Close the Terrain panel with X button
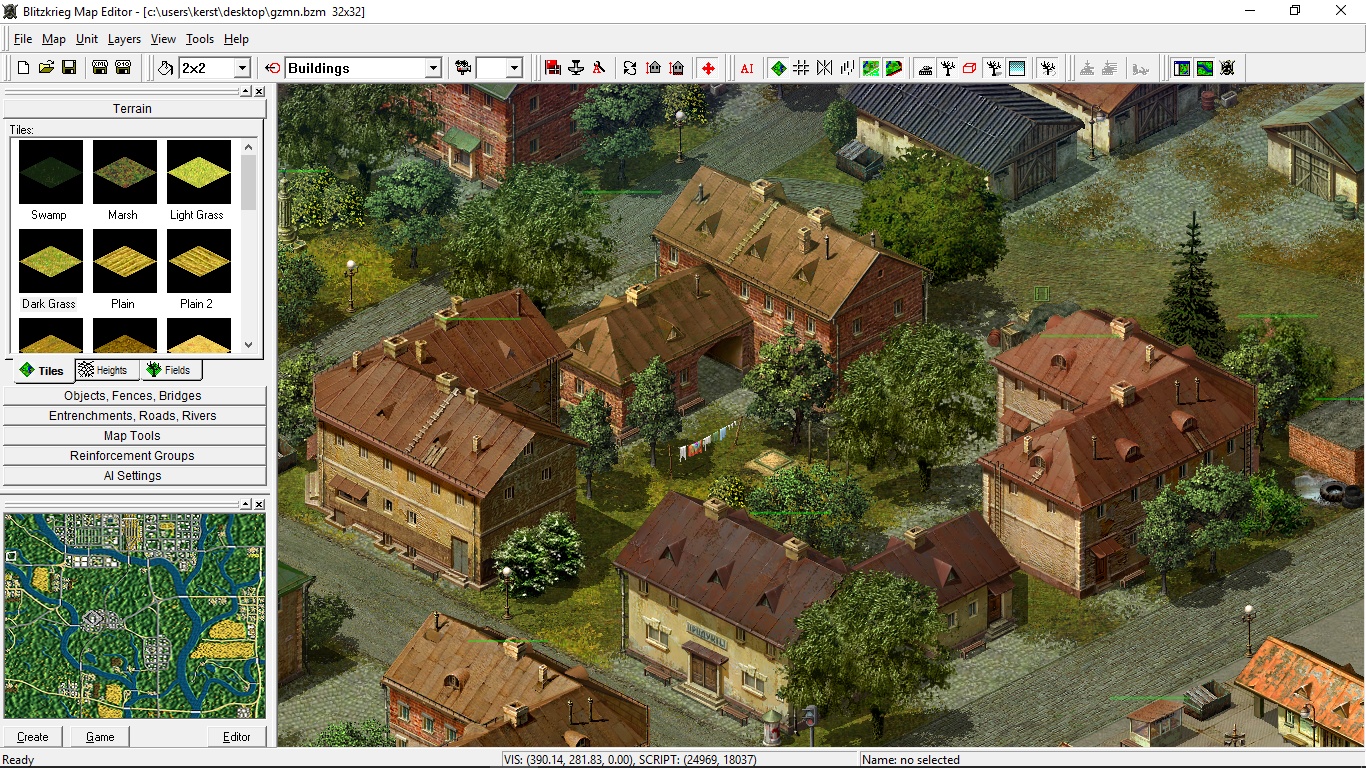Viewport: 1366px width, 768px height. [x=259, y=91]
